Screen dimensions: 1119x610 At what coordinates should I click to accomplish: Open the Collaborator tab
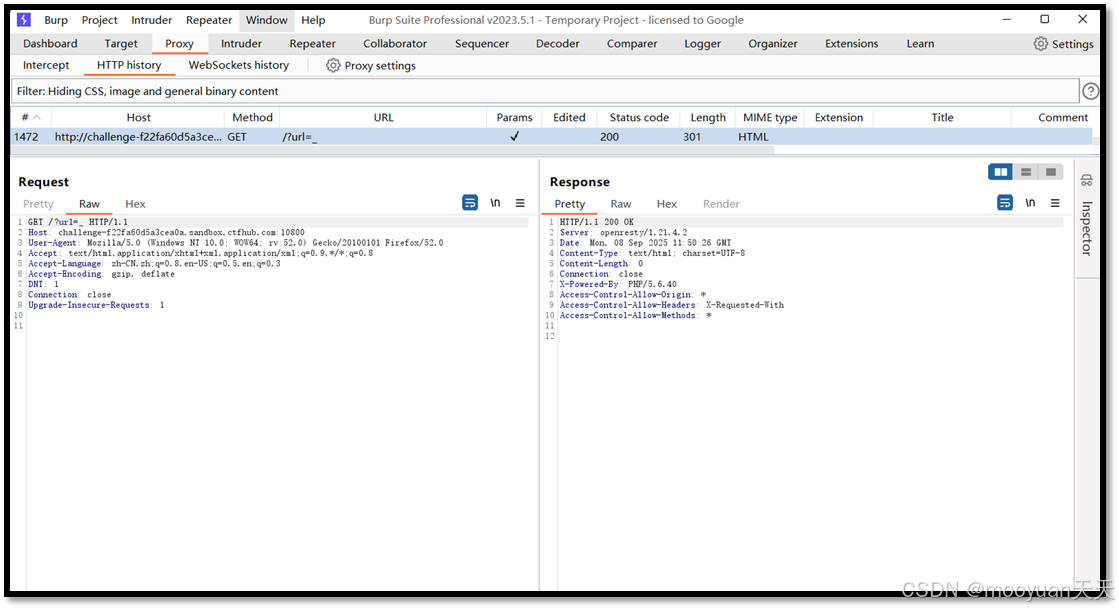point(395,44)
